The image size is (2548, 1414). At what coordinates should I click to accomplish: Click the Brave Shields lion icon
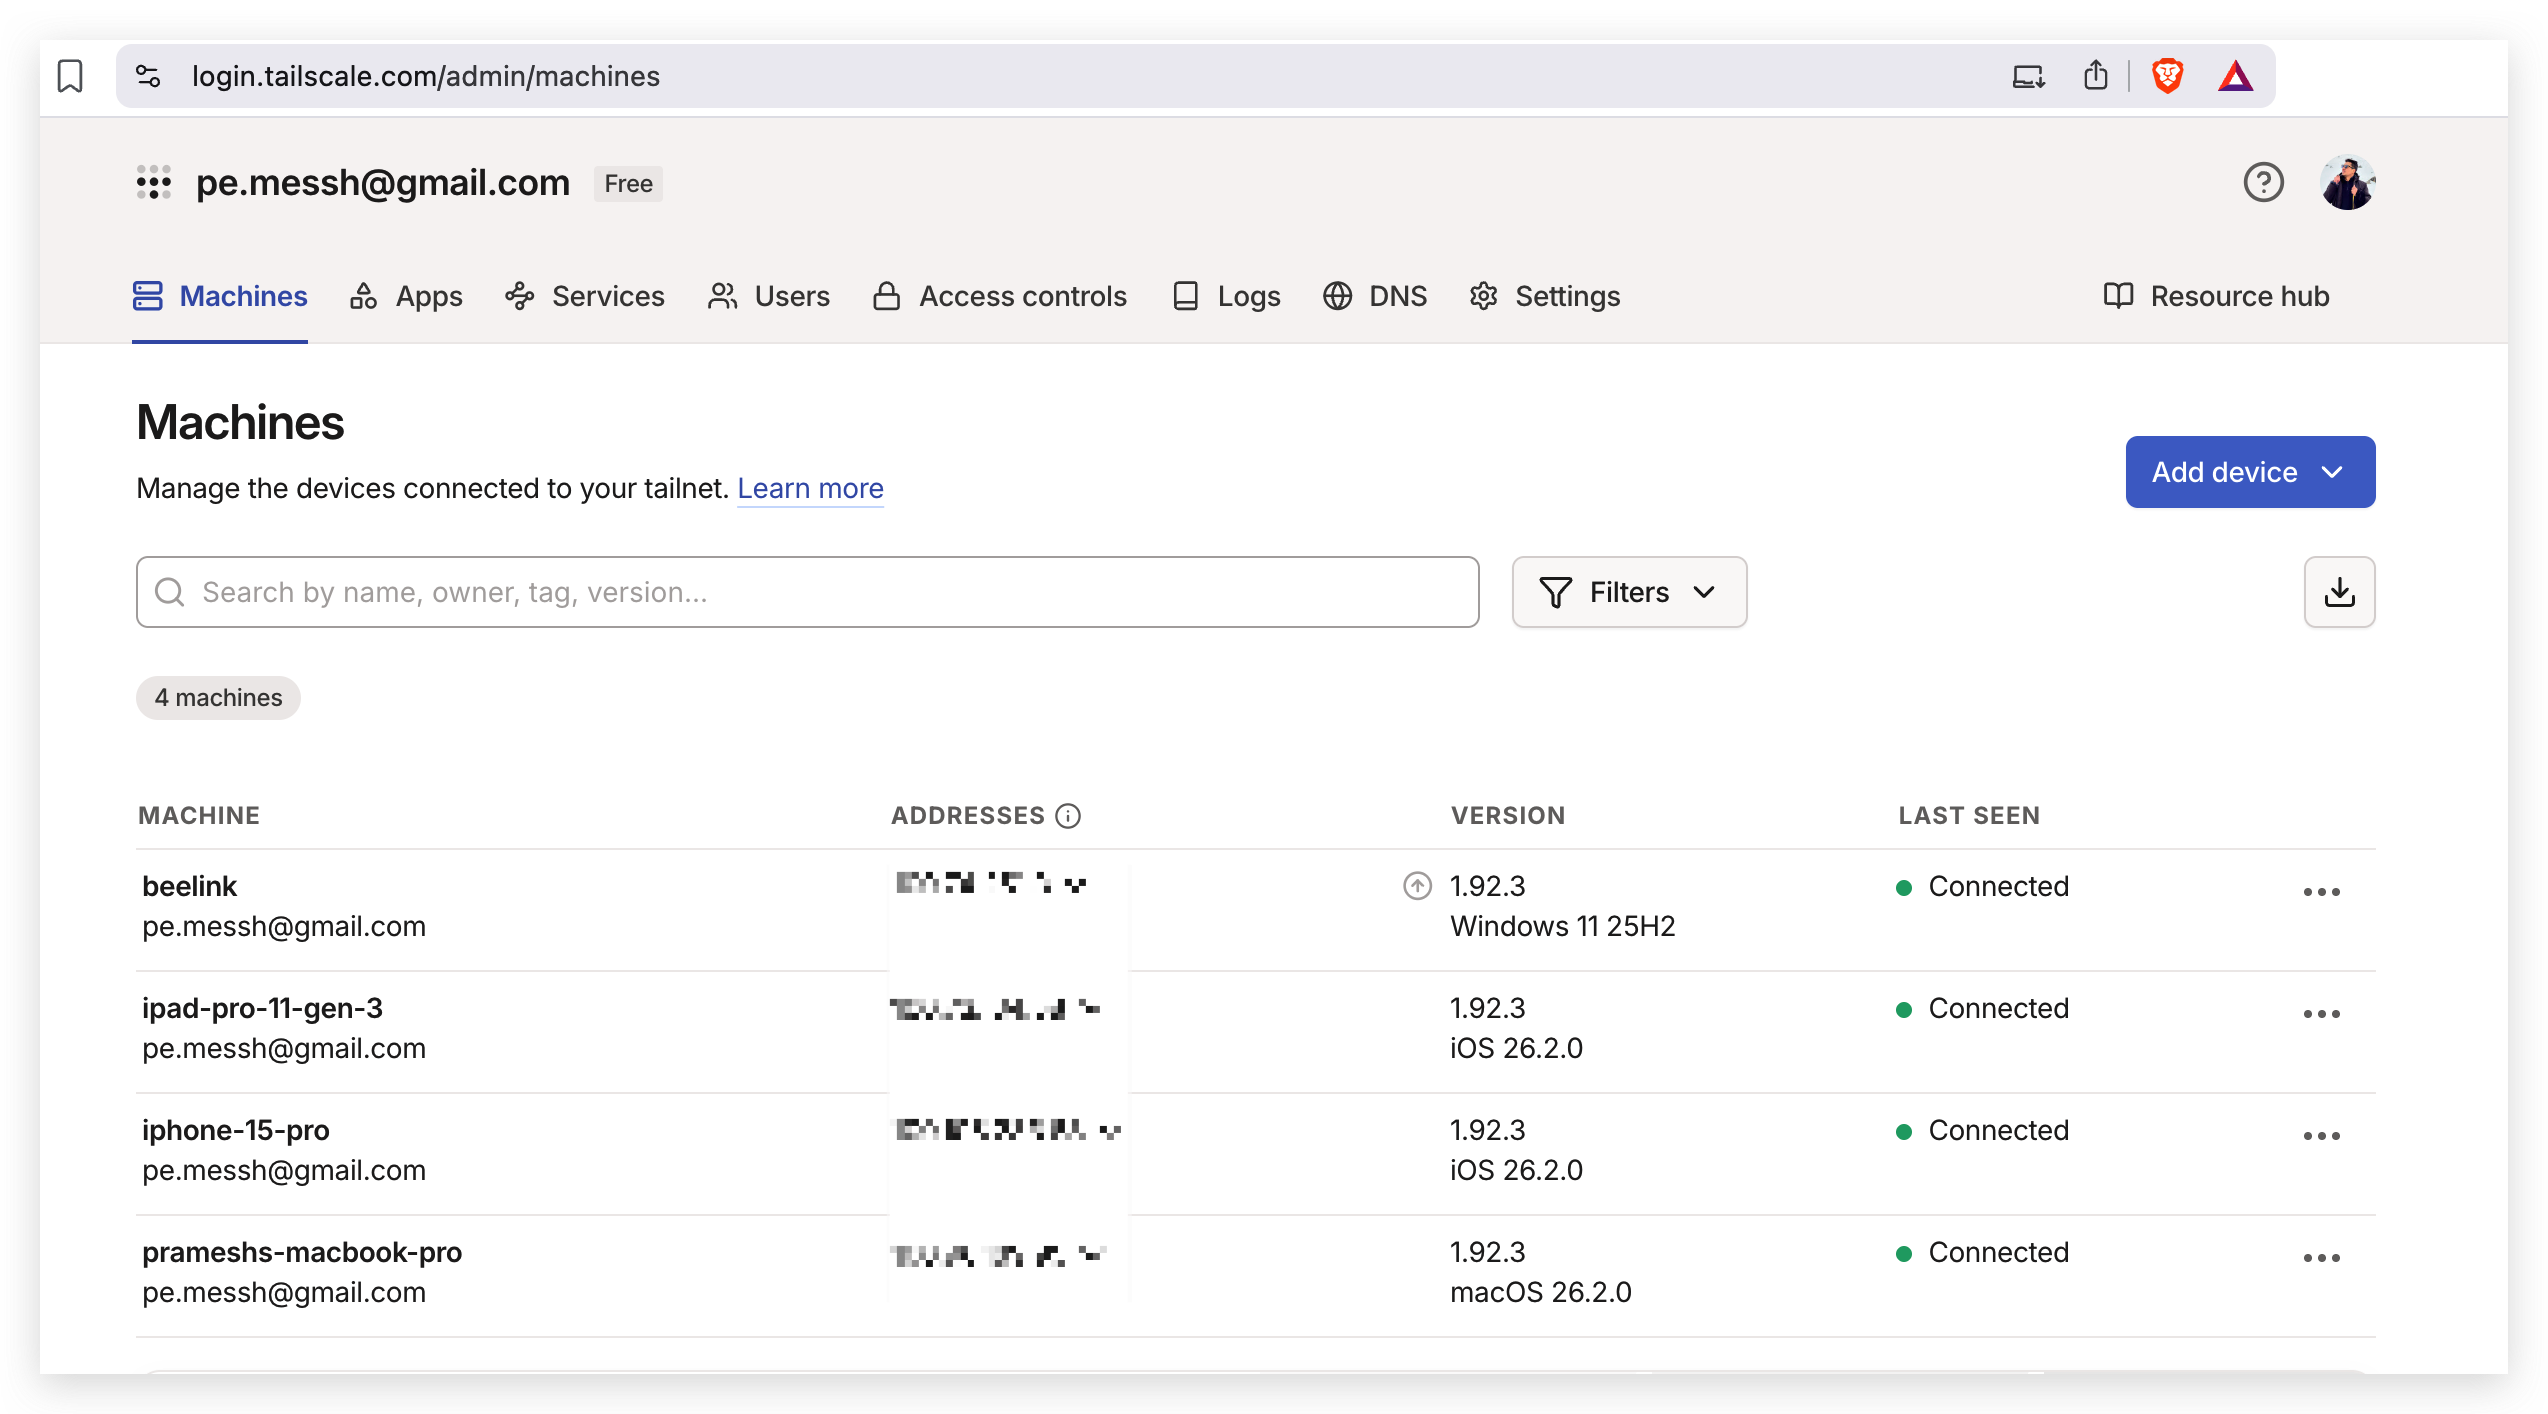(x=2167, y=76)
